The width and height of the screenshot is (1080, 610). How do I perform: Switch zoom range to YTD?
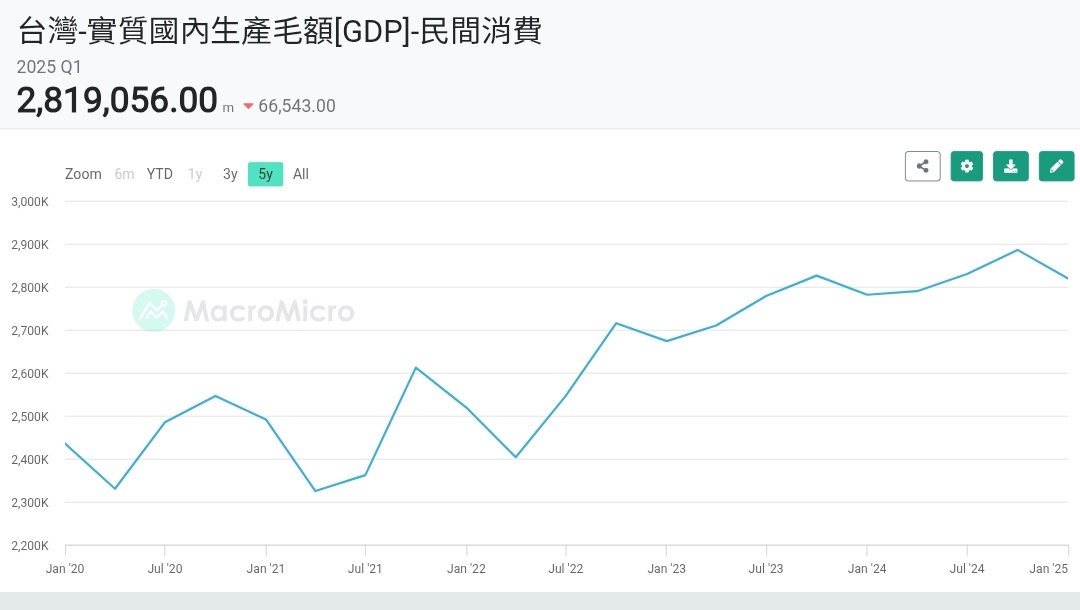[x=160, y=174]
